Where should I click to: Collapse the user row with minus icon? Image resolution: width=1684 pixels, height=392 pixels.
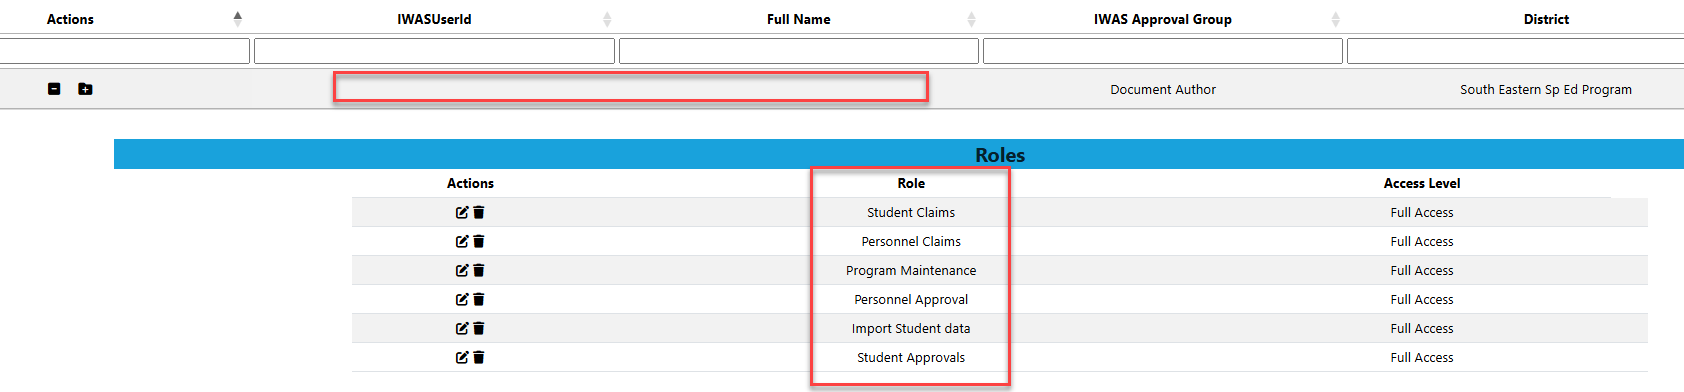(x=54, y=89)
